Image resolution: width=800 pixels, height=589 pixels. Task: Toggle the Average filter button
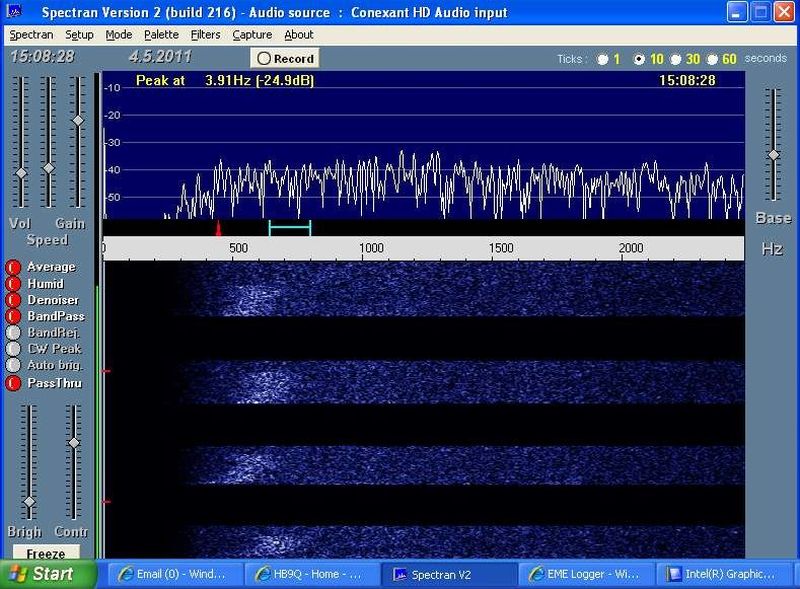pos(13,267)
